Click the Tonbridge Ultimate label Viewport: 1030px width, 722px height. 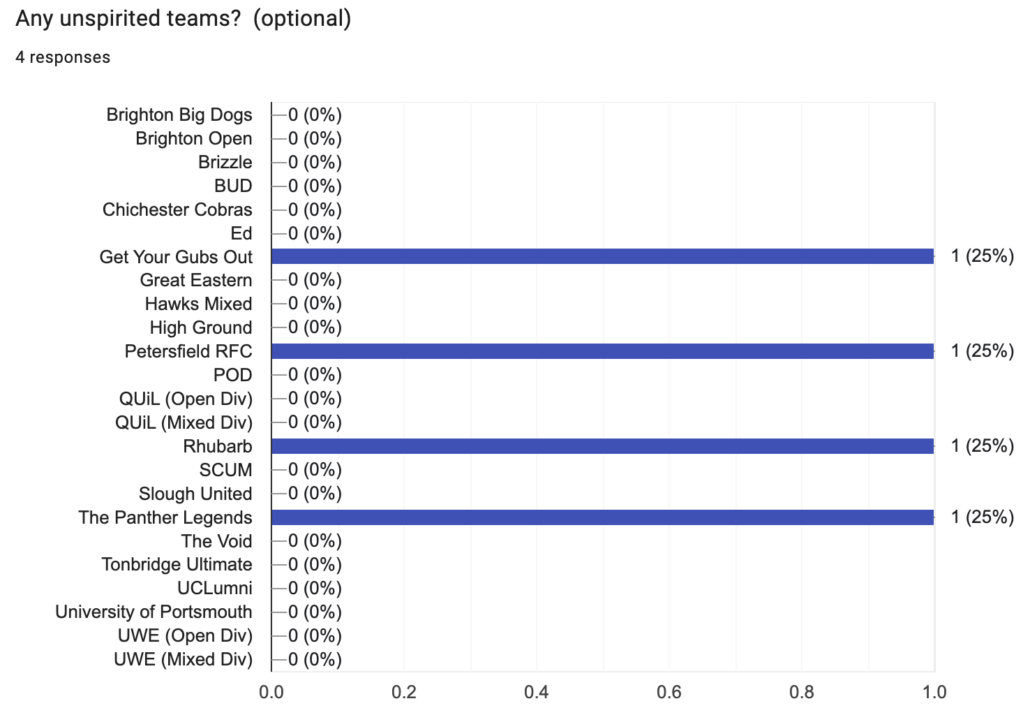177,564
